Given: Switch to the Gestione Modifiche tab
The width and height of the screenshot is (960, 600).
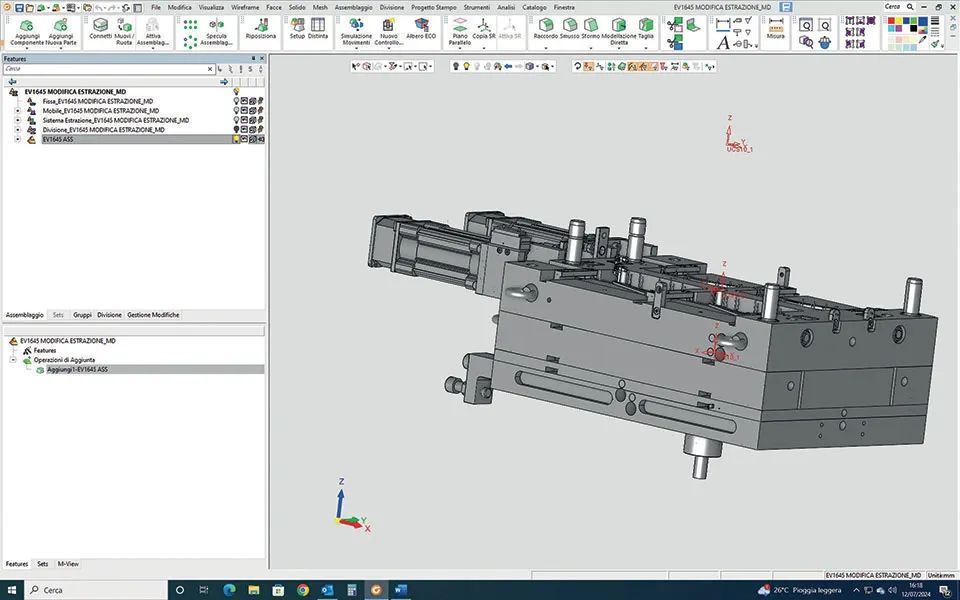Looking at the screenshot, I should (153, 315).
